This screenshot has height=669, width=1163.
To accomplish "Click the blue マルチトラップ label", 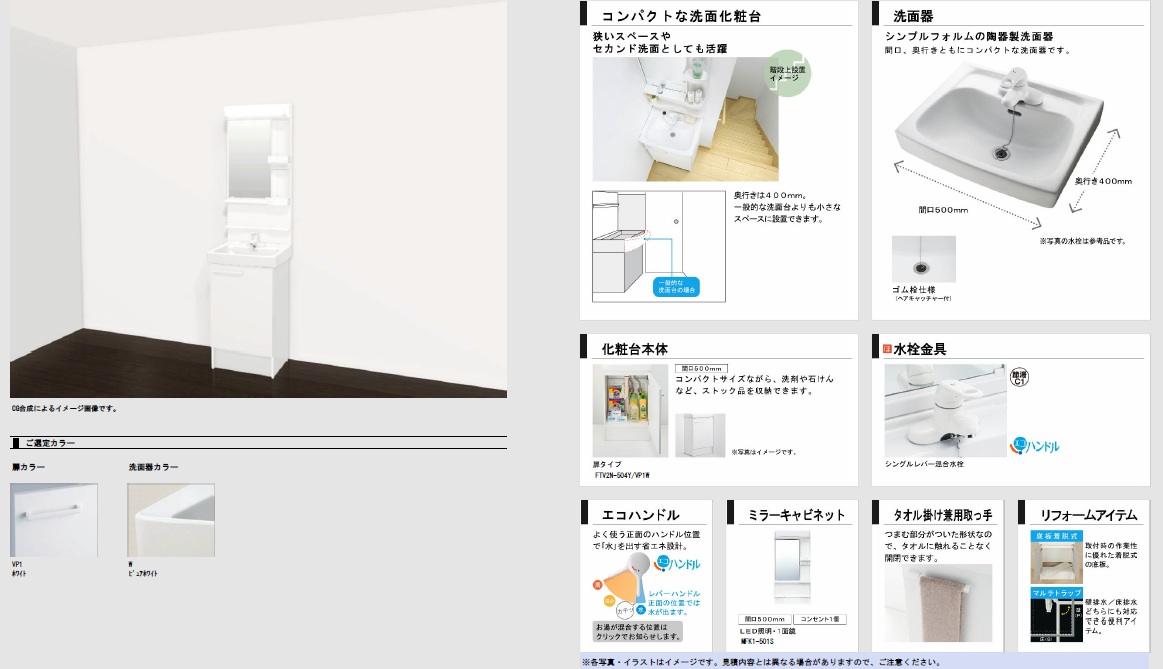I will point(1057,594).
